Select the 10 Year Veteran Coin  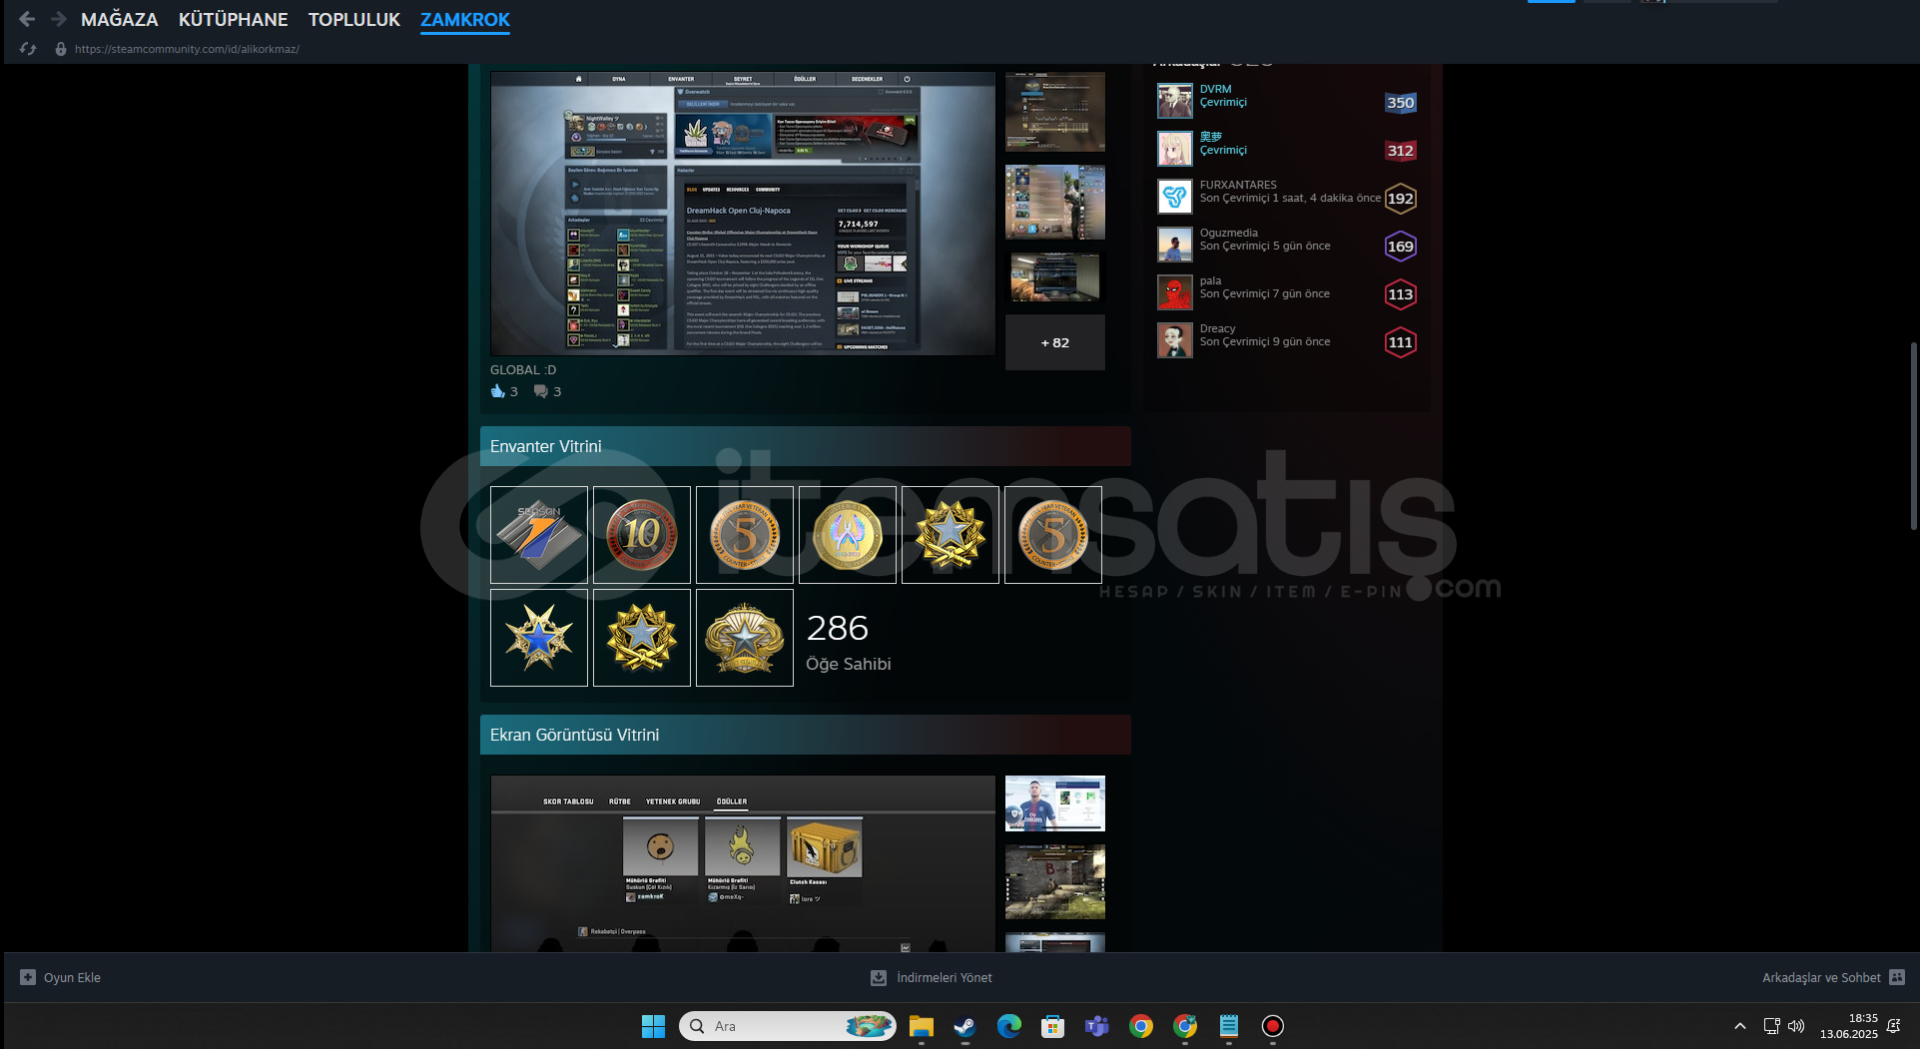[642, 535]
